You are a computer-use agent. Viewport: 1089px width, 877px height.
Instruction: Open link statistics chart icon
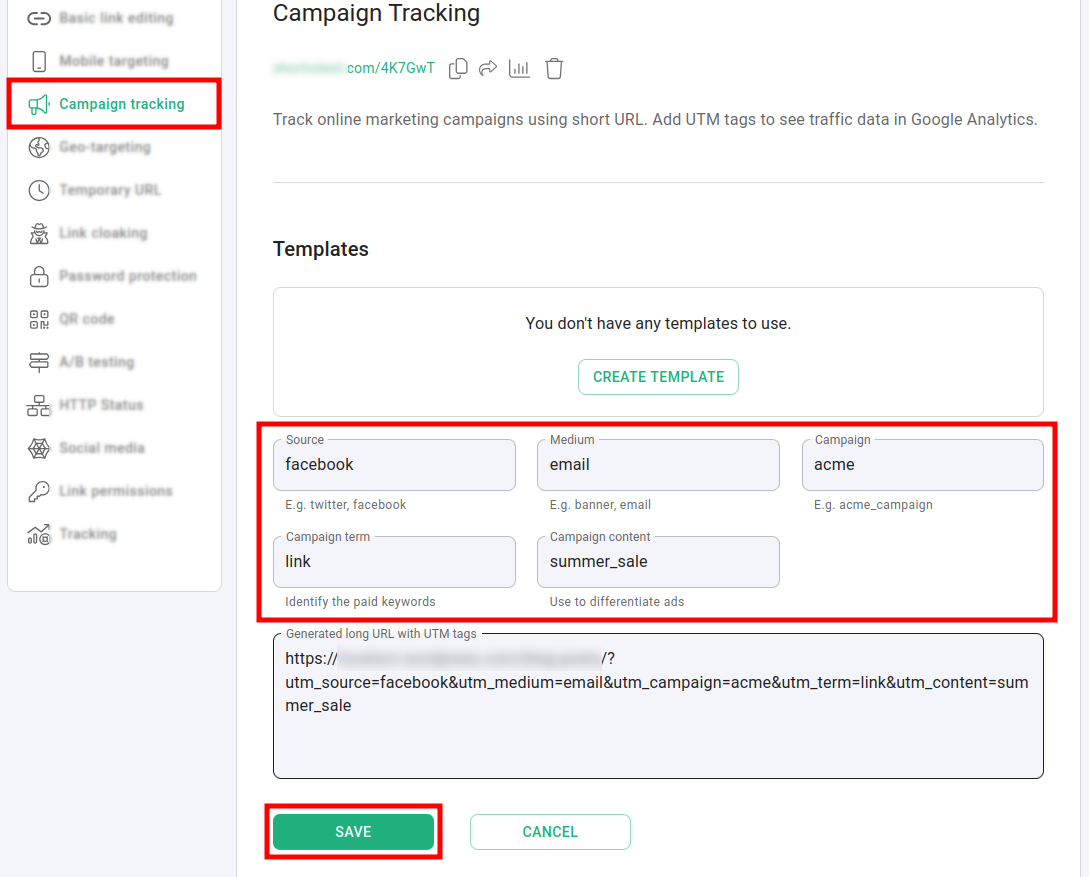click(519, 69)
